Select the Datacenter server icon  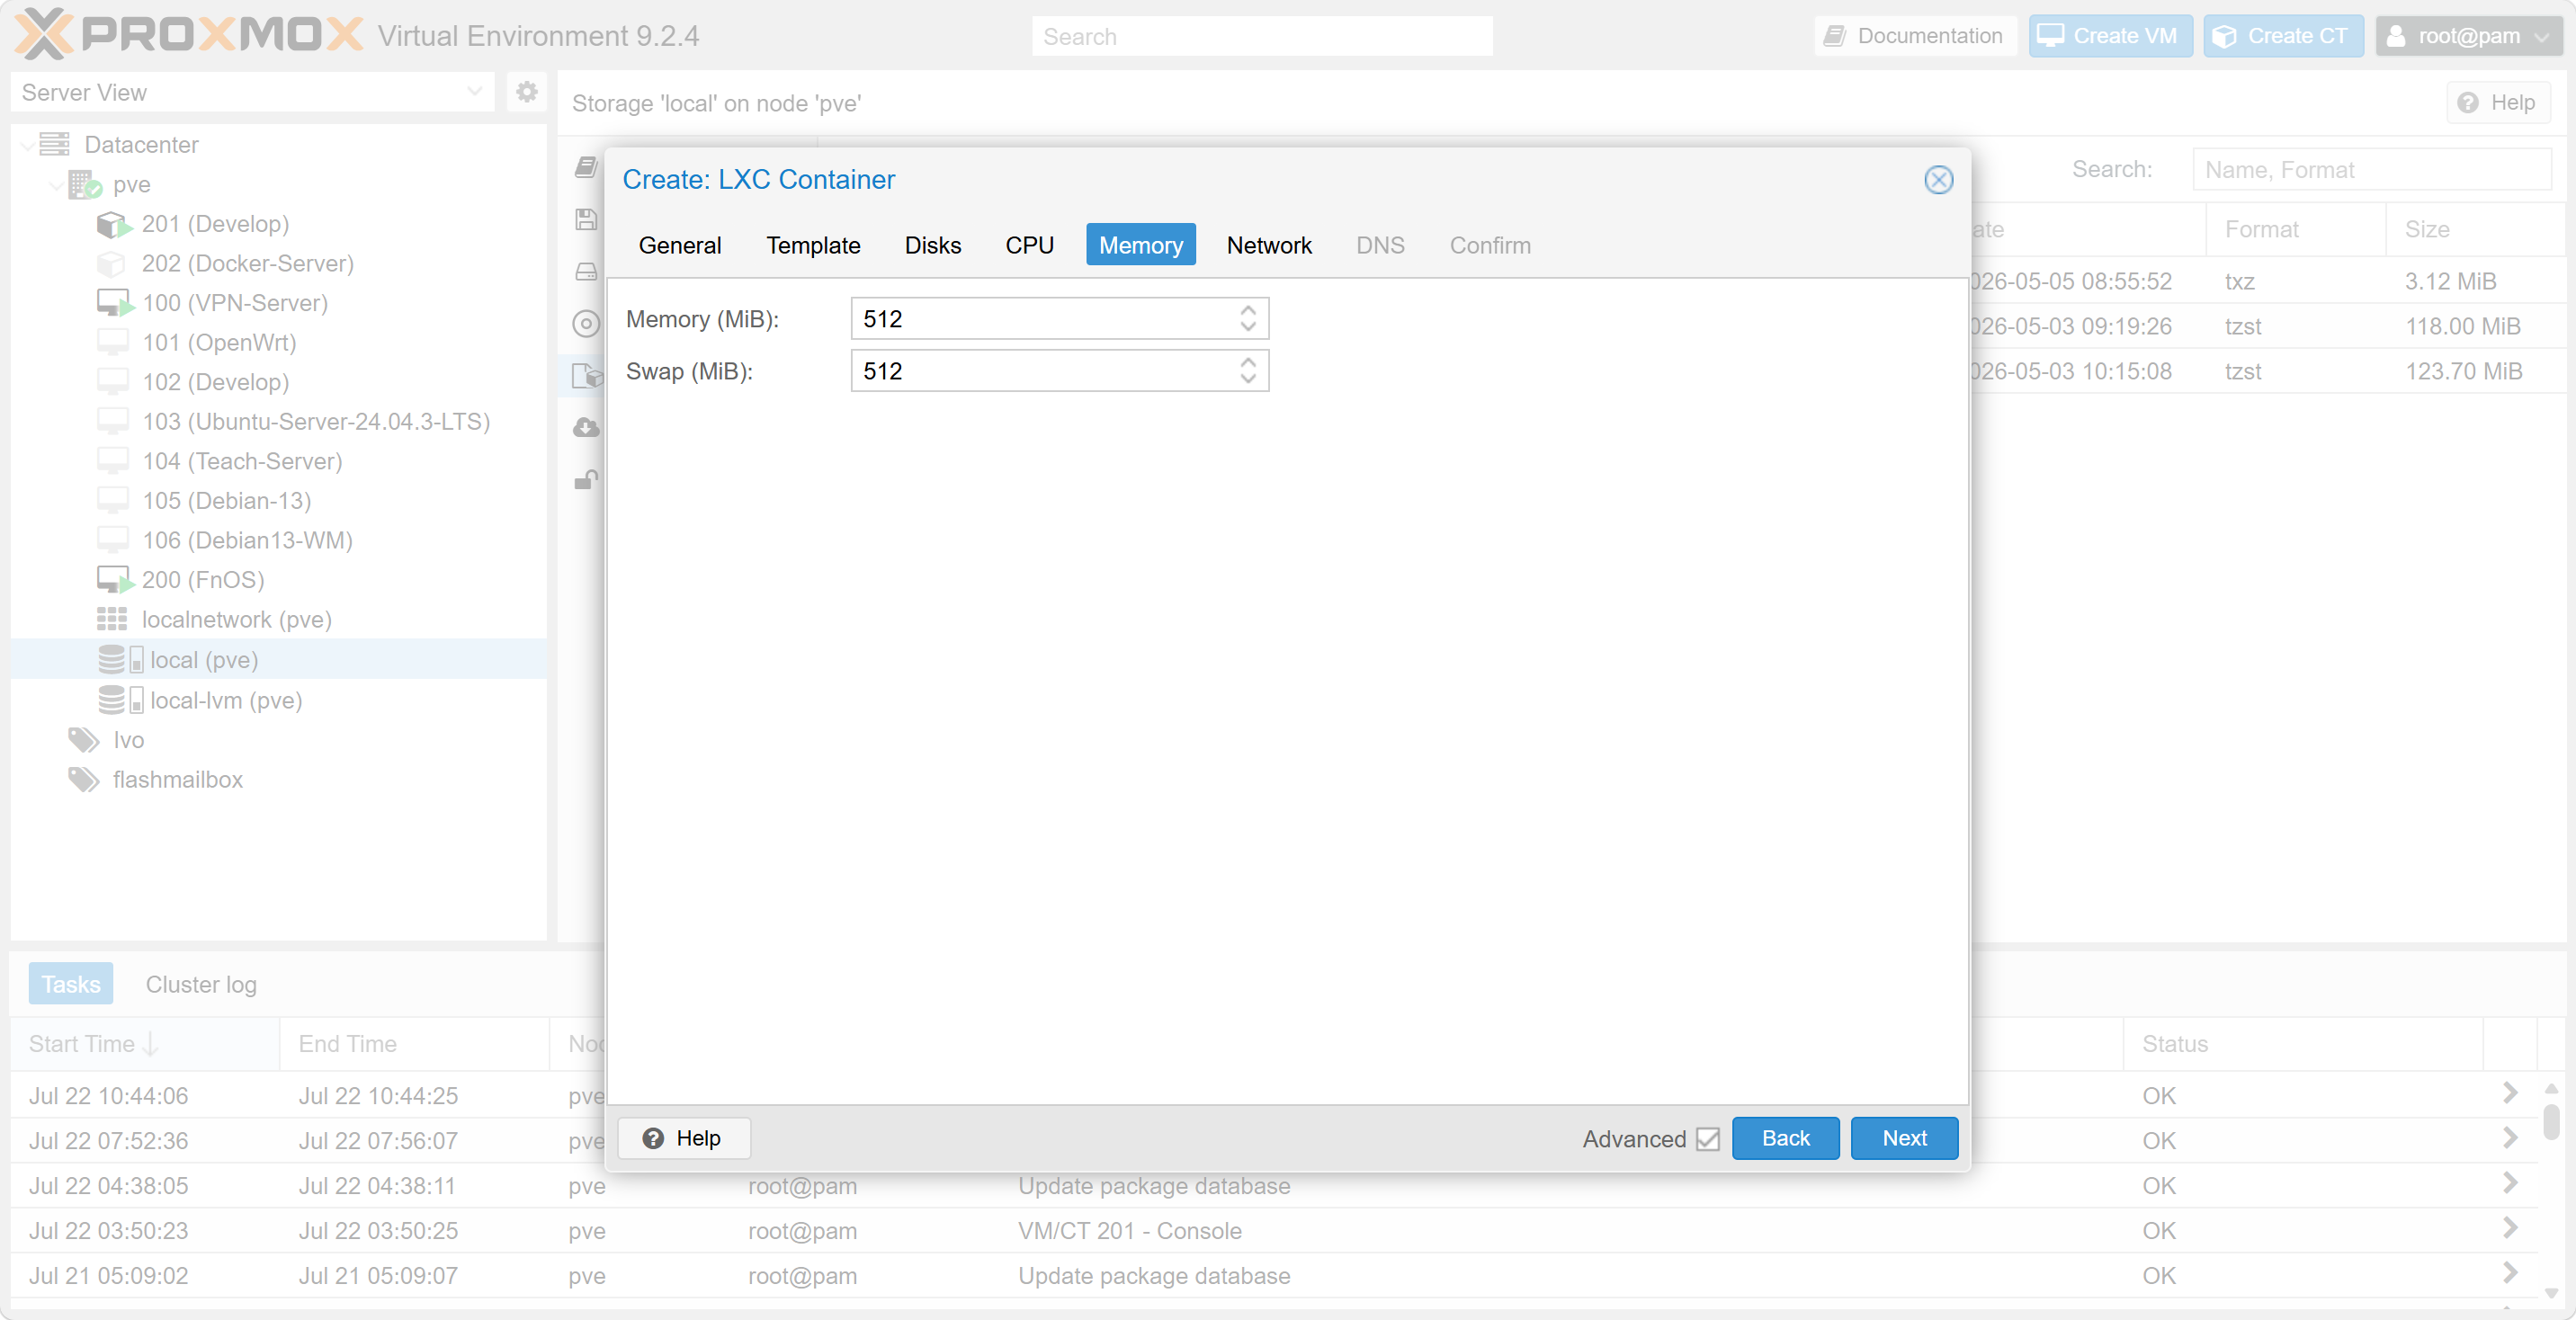click(x=54, y=144)
